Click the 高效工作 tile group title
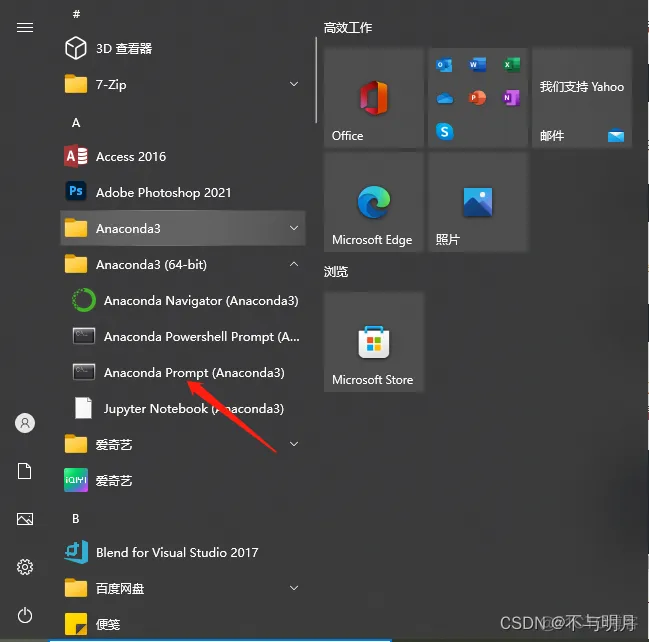Image resolution: width=649 pixels, height=642 pixels. point(348,28)
